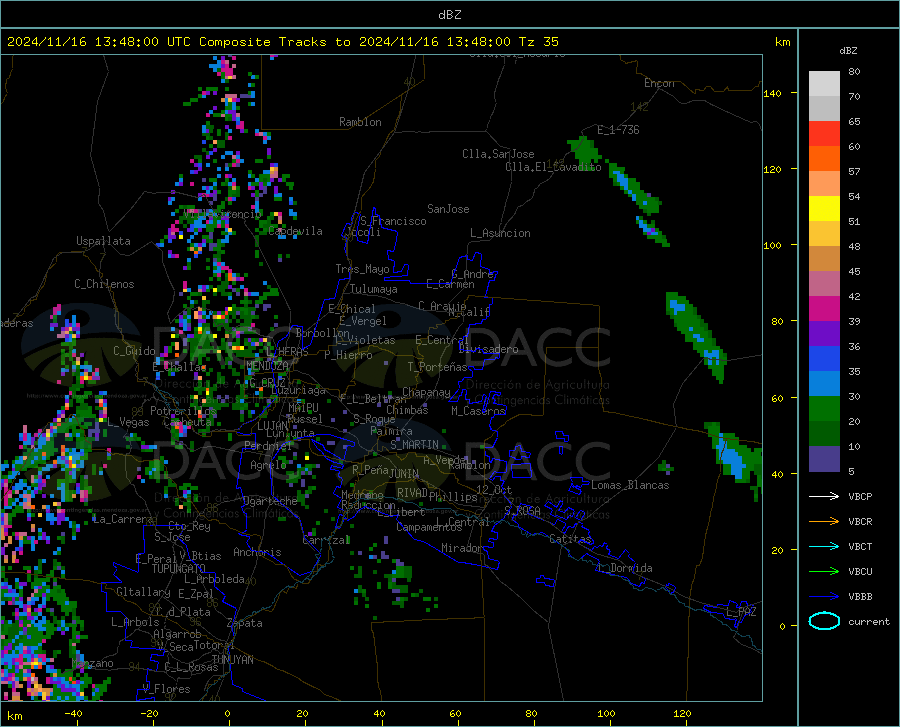Image resolution: width=900 pixels, height=727 pixels.
Task: Pick the light gray 80 dBZ swatch
Action: pyautogui.click(x=824, y=83)
